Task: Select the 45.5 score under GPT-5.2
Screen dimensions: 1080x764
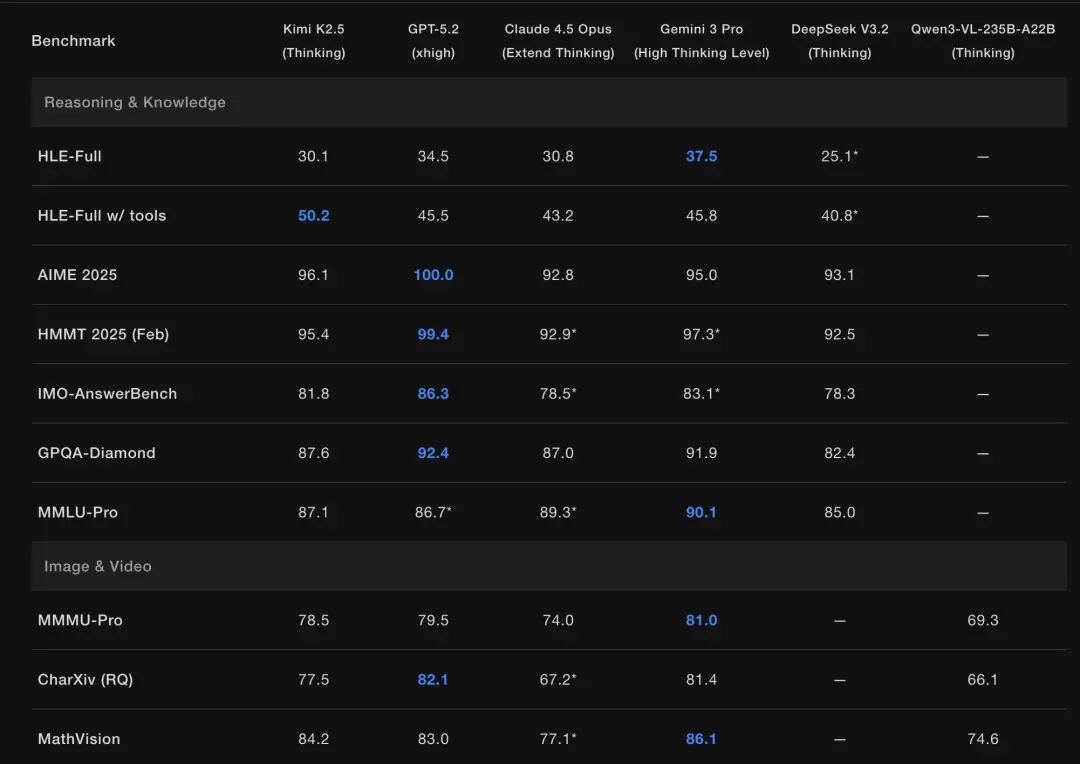Action: pyautogui.click(x=433, y=216)
